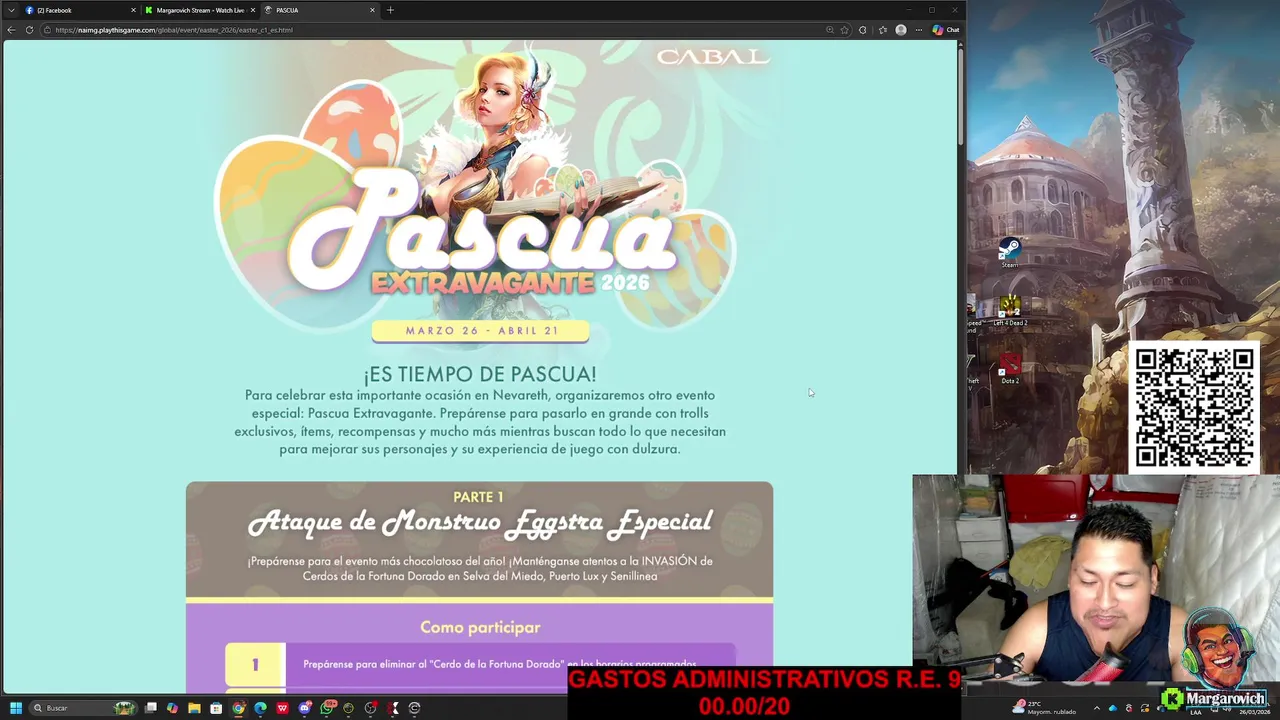Open Google Chrome from the taskbar
Image resolution: width=1280 pixels, height=720 pixels.
pos(238,708)
